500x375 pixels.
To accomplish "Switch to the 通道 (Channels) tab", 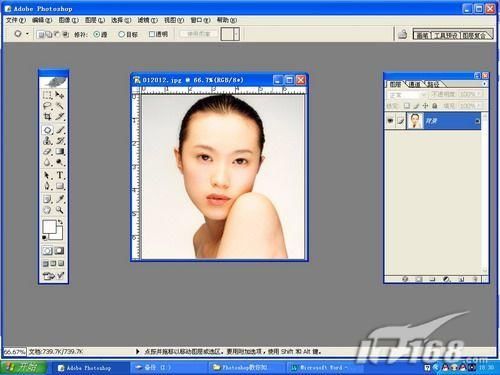I will coord(415,84).
